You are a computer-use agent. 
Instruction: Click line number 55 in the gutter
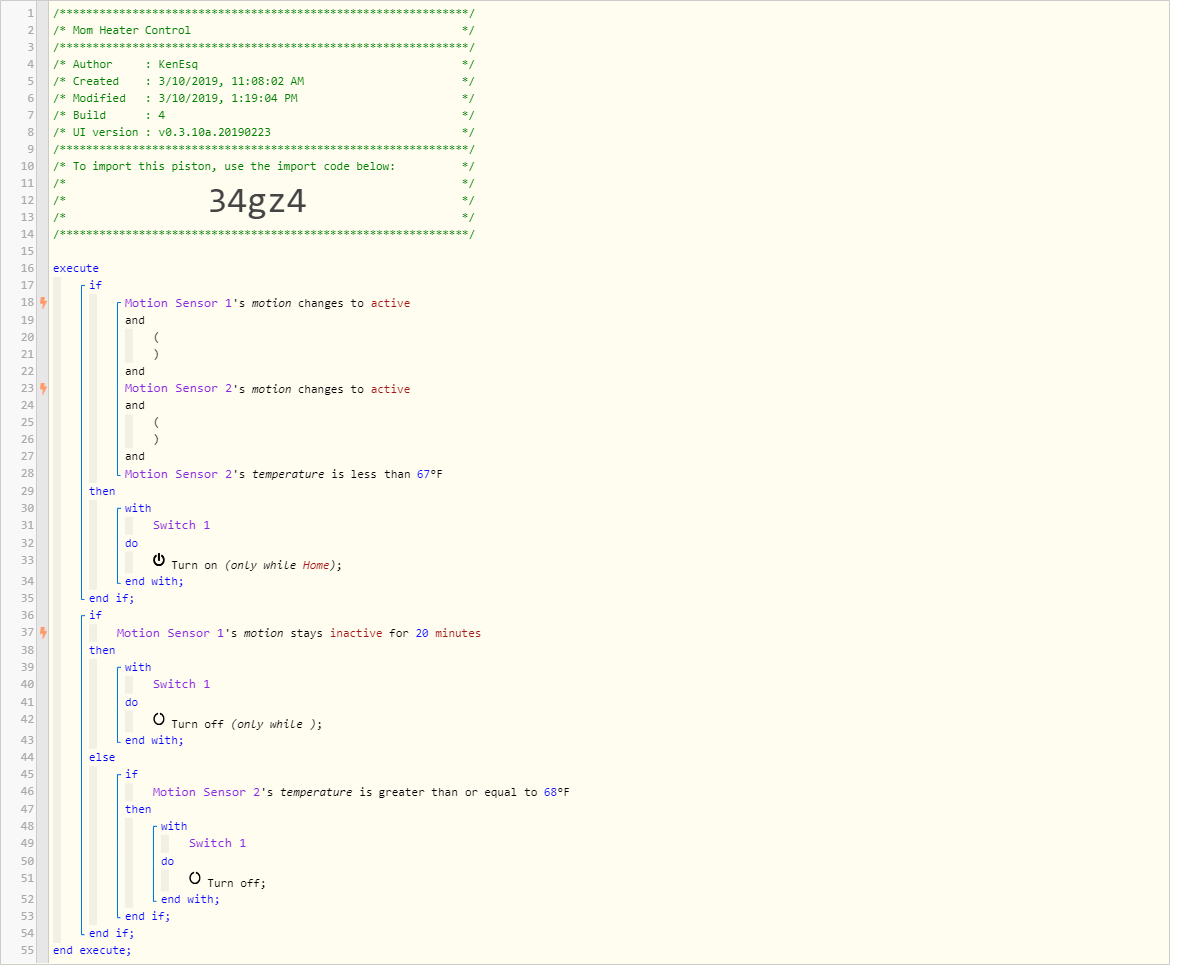[28, 951]
